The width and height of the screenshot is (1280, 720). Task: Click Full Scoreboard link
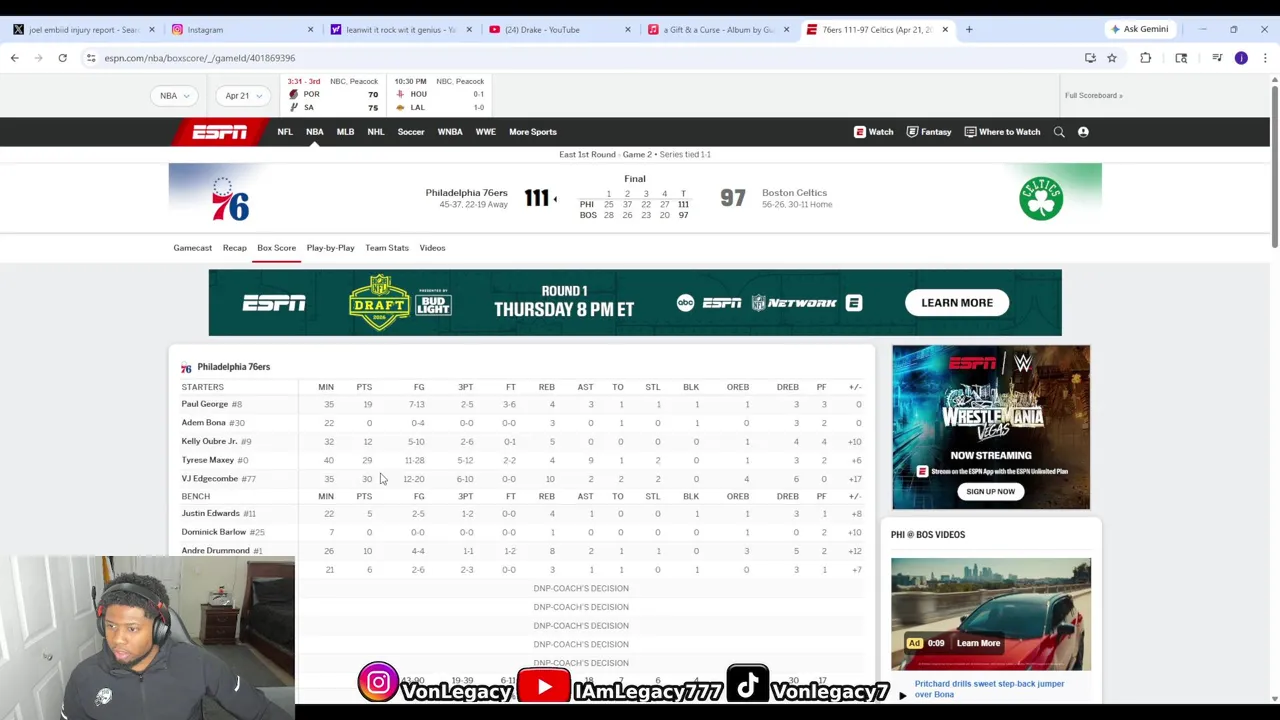pyautogui.click(x=1093, y=96)
